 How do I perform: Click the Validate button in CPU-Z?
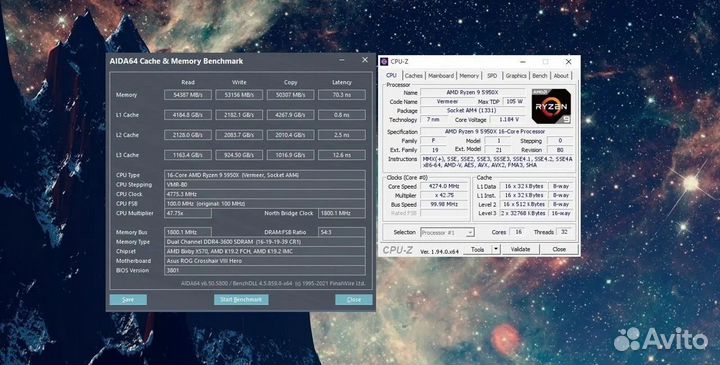point(520,249)
